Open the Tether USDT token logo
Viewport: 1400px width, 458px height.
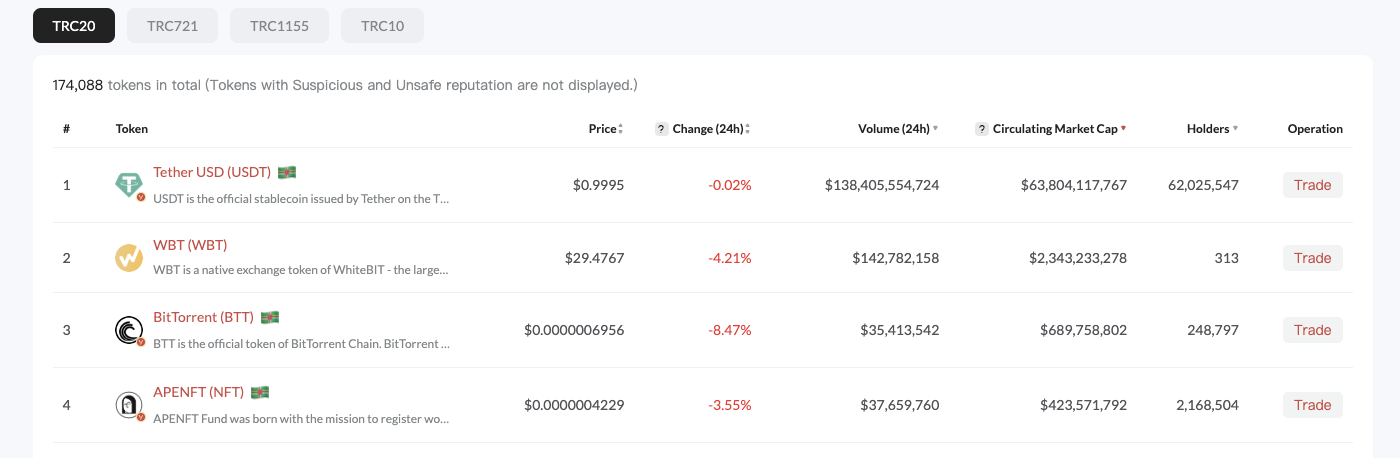click(x=129, y=185)
